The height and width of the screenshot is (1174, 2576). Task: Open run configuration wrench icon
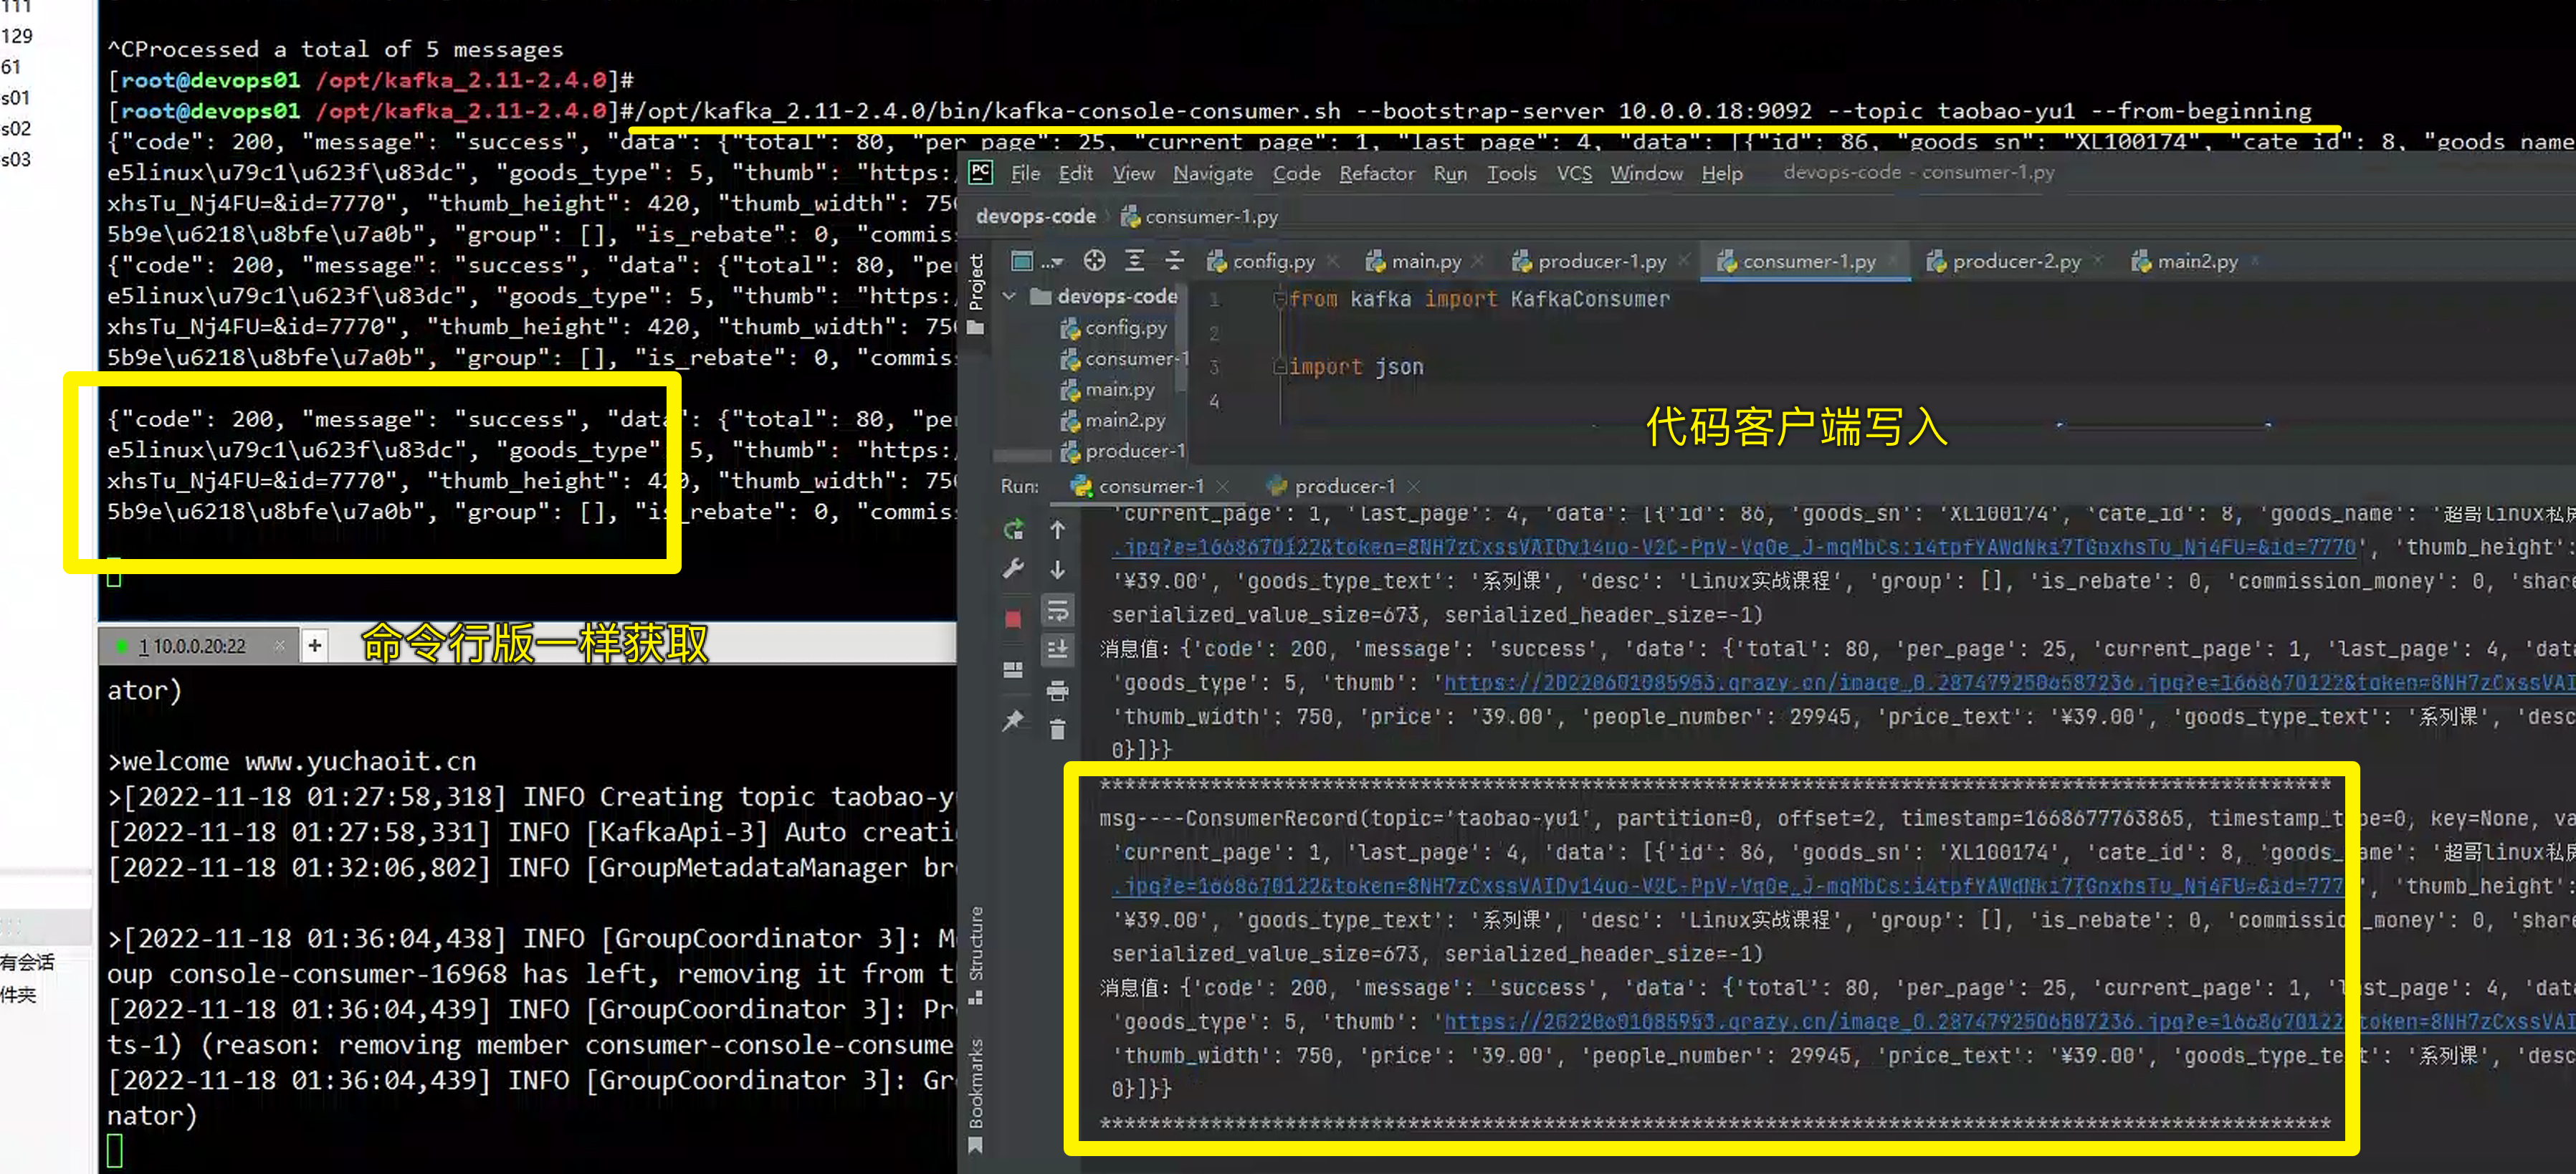[x=1013, y=569]
